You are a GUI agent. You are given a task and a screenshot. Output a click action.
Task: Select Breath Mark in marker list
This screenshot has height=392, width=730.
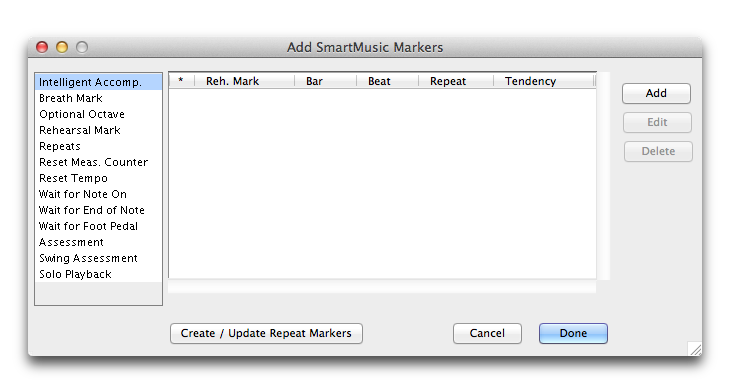pos(98,98)
